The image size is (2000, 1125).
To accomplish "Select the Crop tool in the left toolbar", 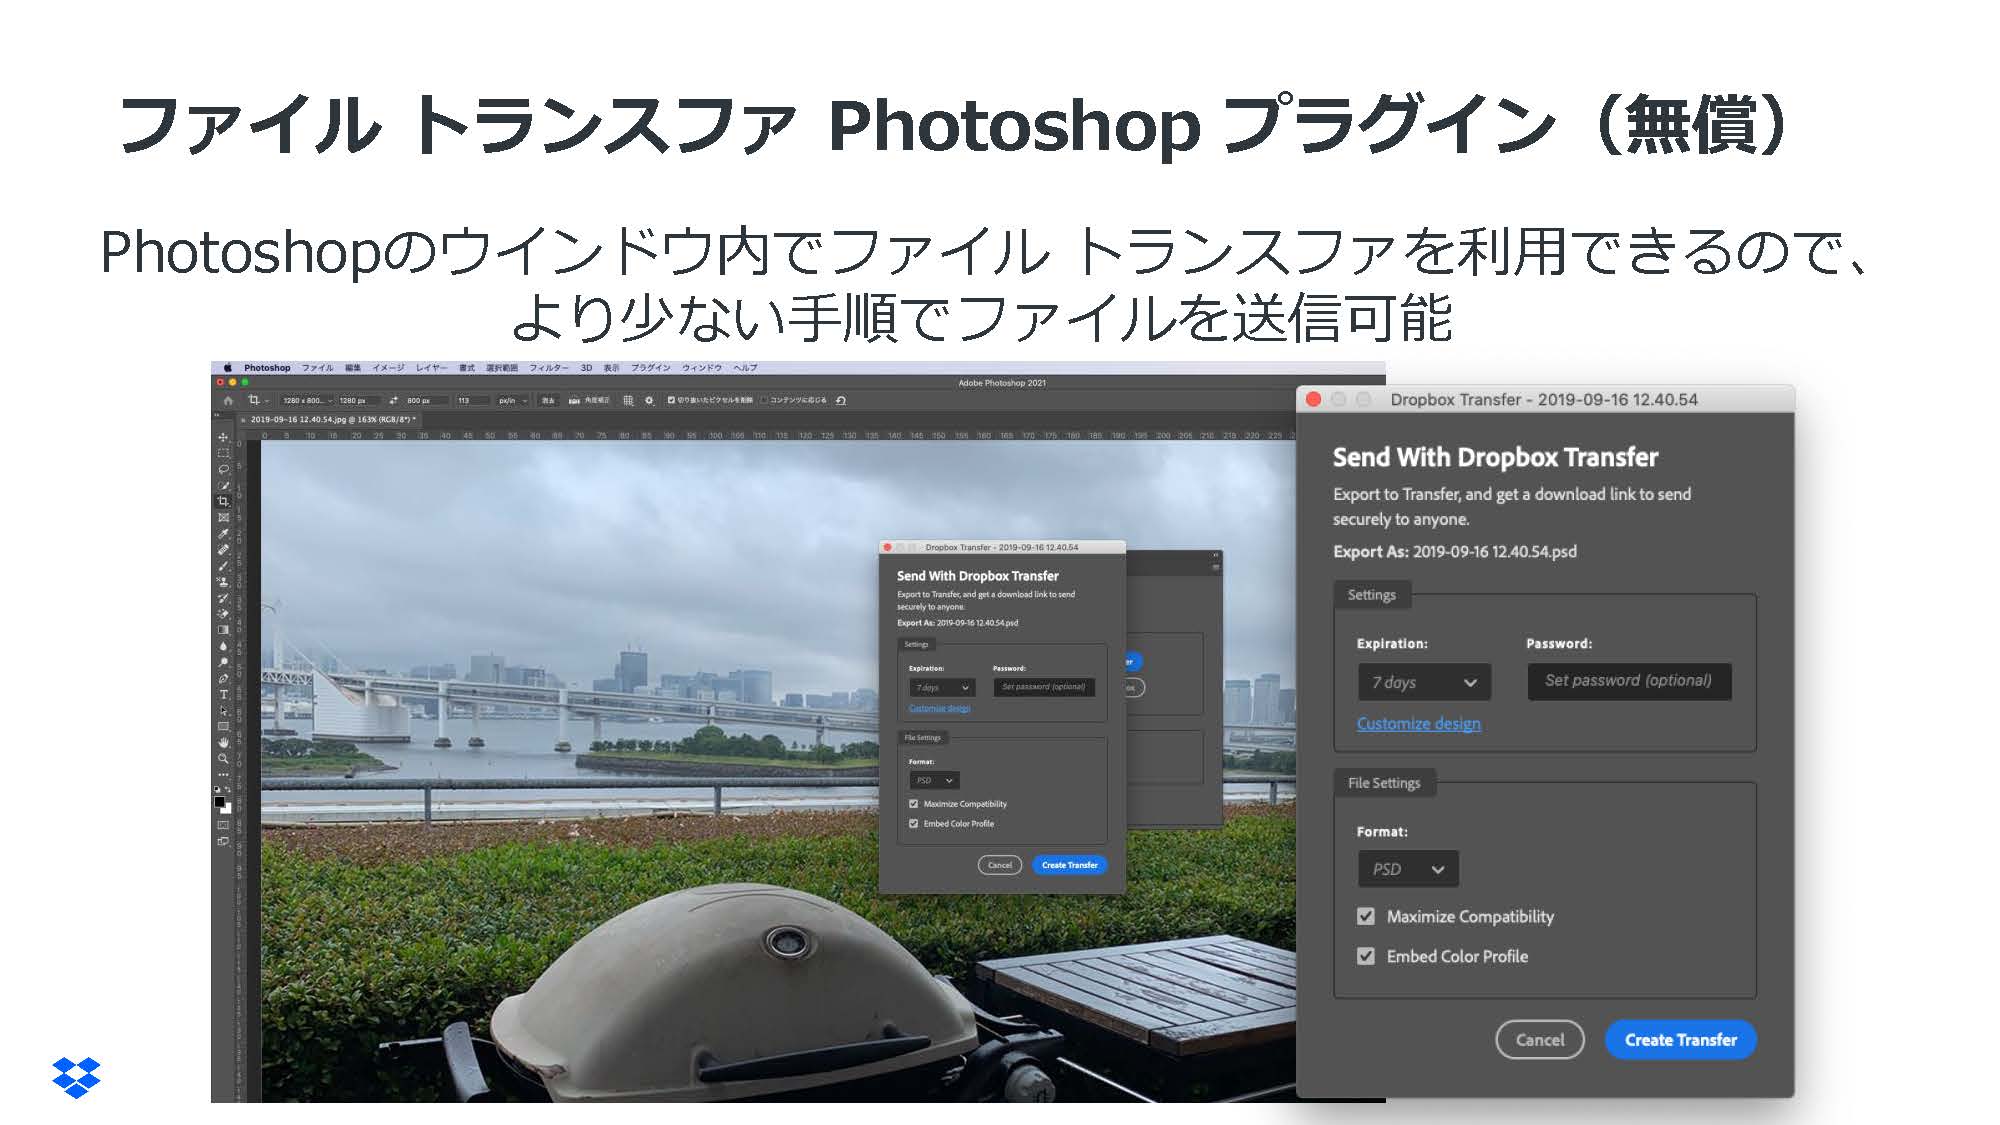I will [223, 501].
